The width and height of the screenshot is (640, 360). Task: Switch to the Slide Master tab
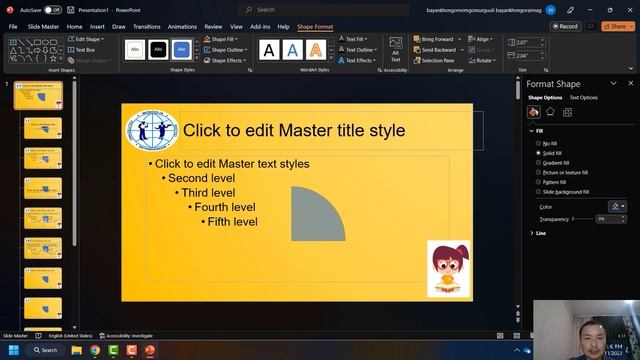pos(43,27)
